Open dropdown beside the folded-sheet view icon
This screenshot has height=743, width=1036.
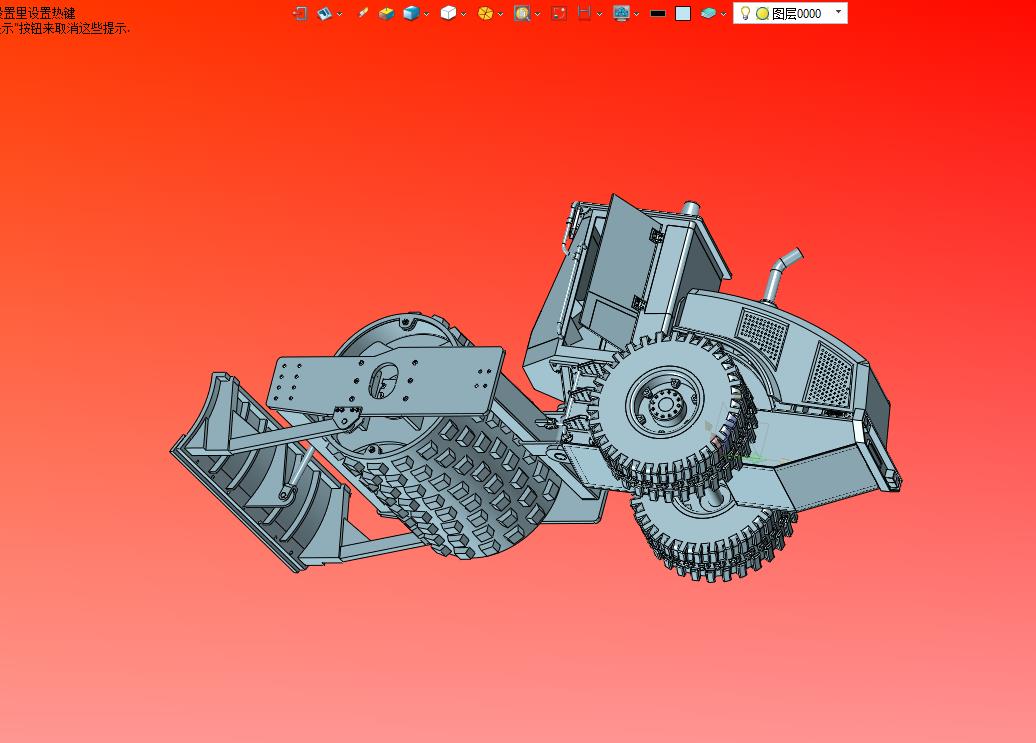pos(340,14)
